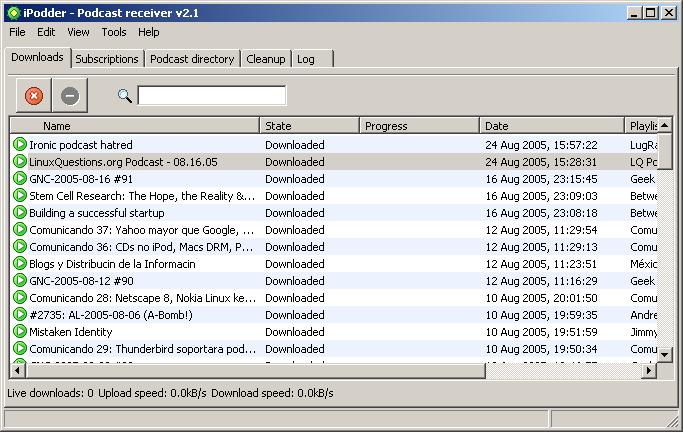Sort the list by State column header
This screenshot has height=432, width=683.
click(309, 126)
